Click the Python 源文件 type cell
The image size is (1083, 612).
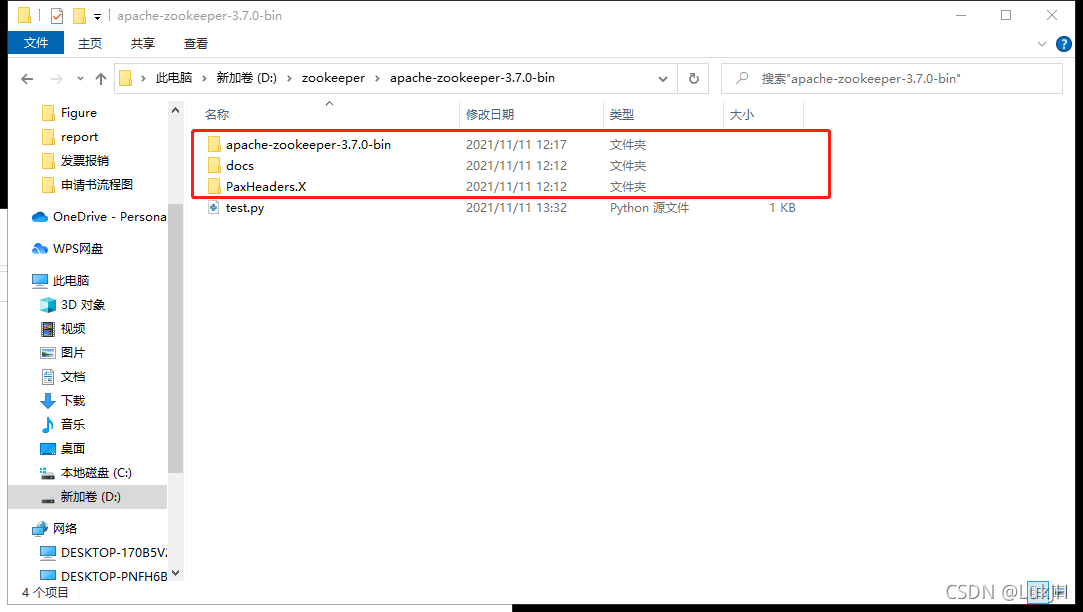click(649, 208)
